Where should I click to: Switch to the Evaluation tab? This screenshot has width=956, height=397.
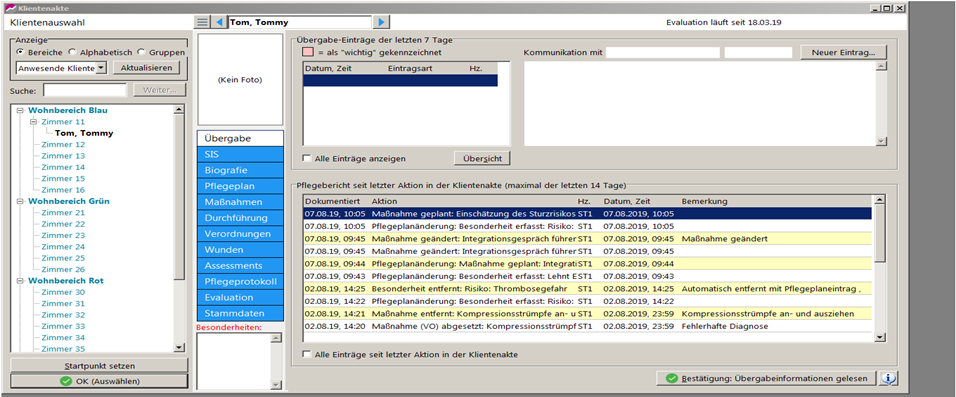240,298
